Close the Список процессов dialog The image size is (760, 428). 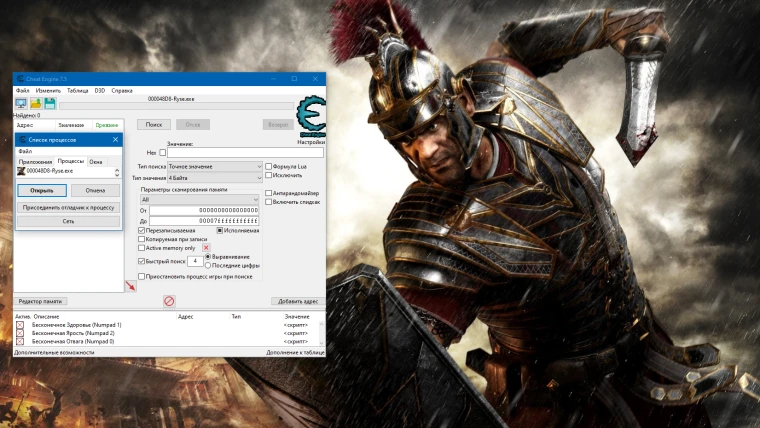click(x=115, y=140)
